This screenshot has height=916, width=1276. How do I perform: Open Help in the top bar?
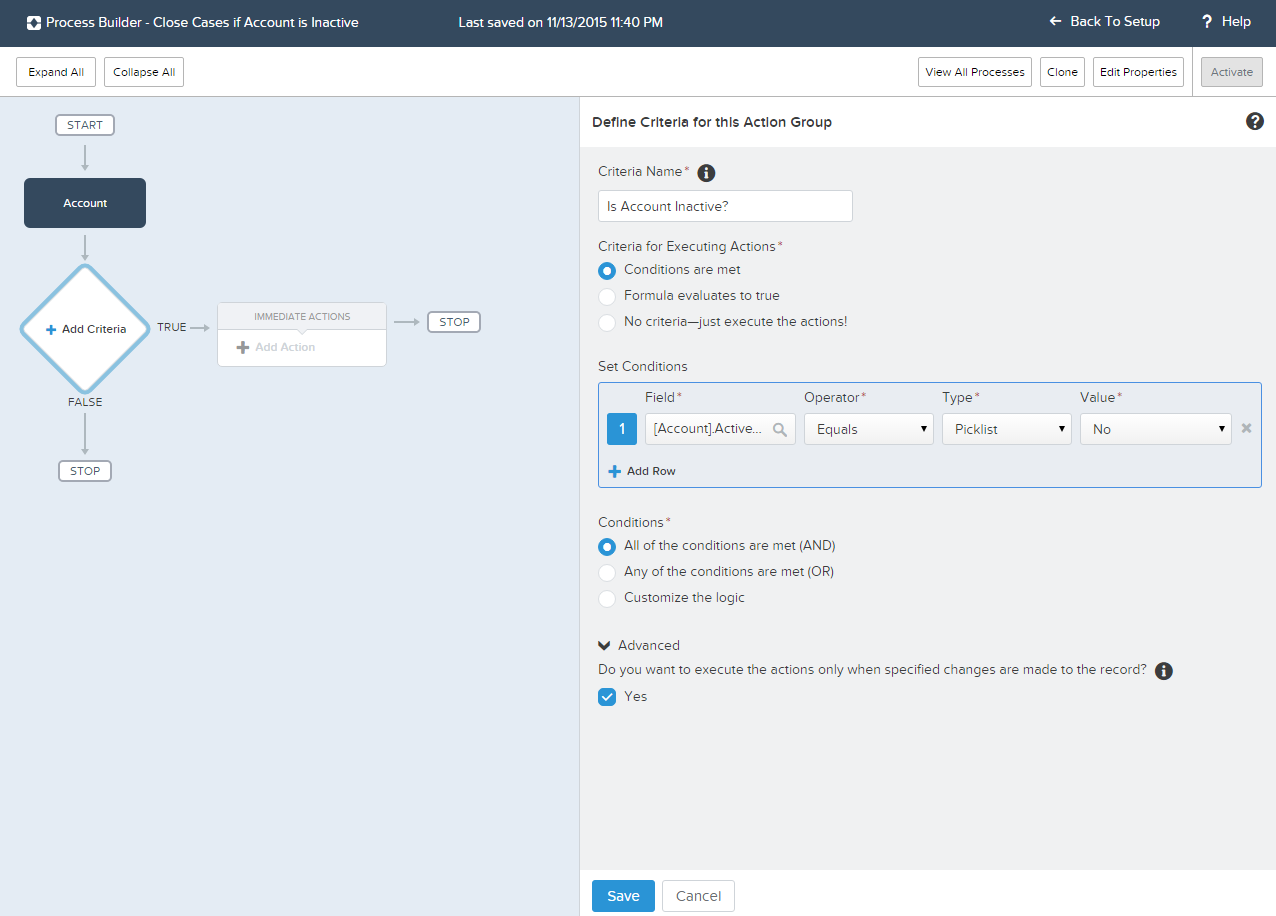point(1226,22)
